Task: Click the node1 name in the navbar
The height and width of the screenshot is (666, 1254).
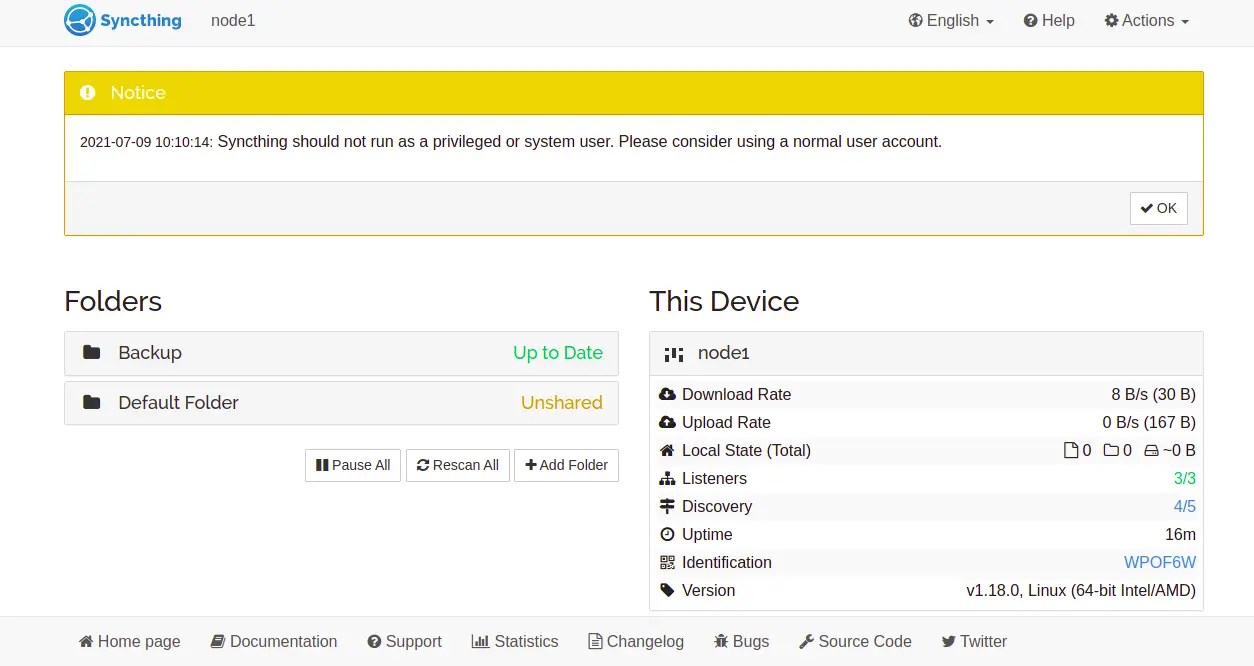Action: point(233,21)
